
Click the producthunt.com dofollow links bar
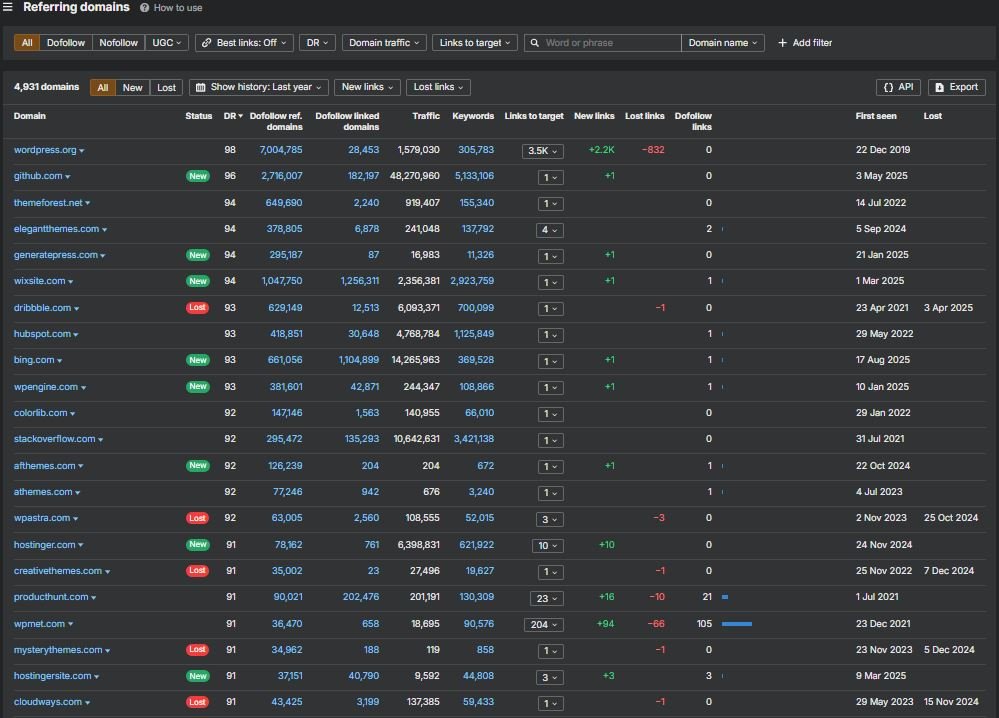click(725, 597)
